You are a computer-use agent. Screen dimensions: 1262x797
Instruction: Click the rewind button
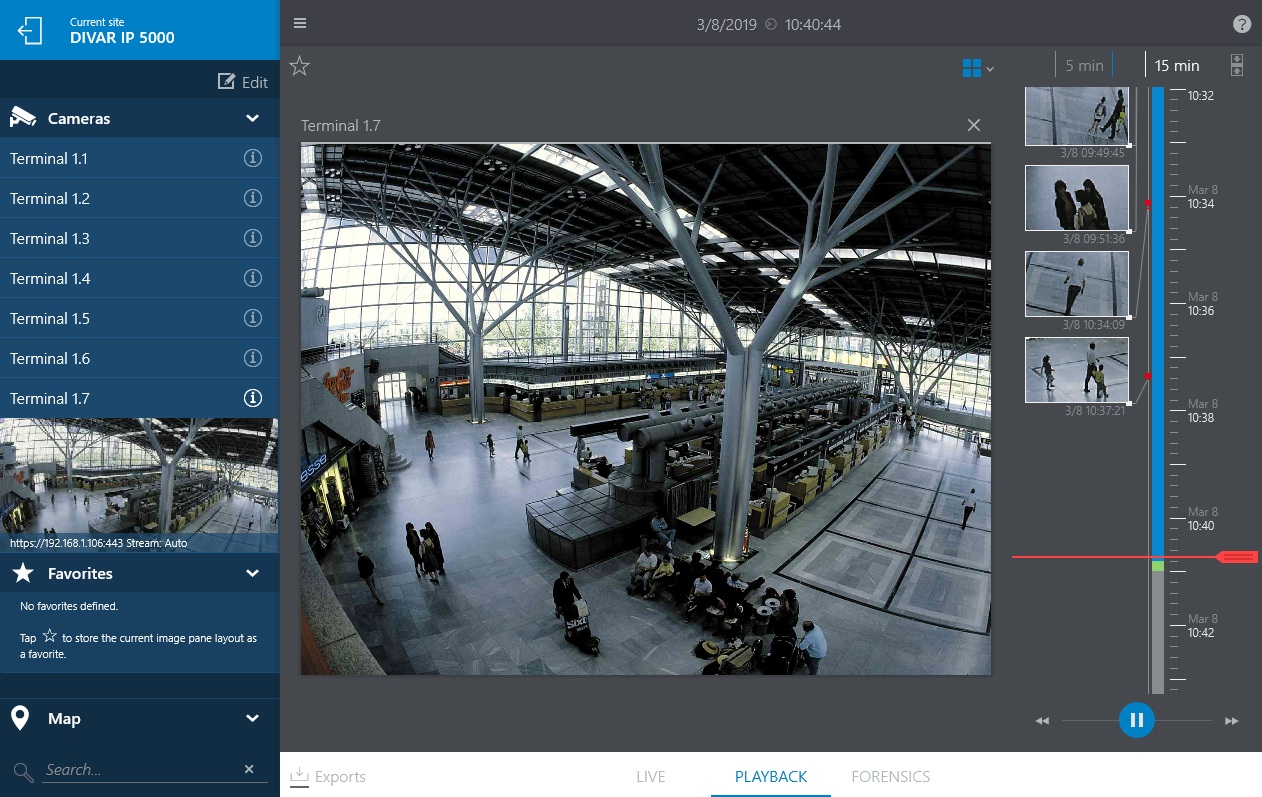click(x=1042, y=721)
